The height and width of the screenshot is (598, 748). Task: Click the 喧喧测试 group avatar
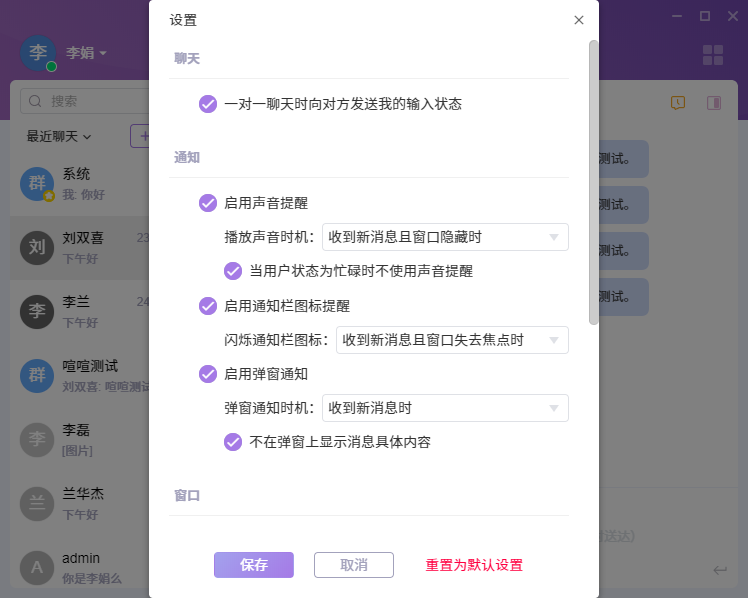(37, 376)
